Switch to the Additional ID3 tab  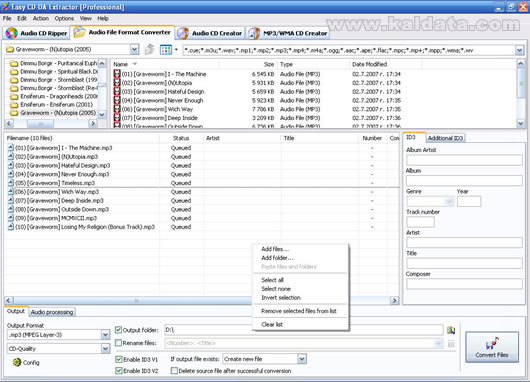[x=445, y=138]
